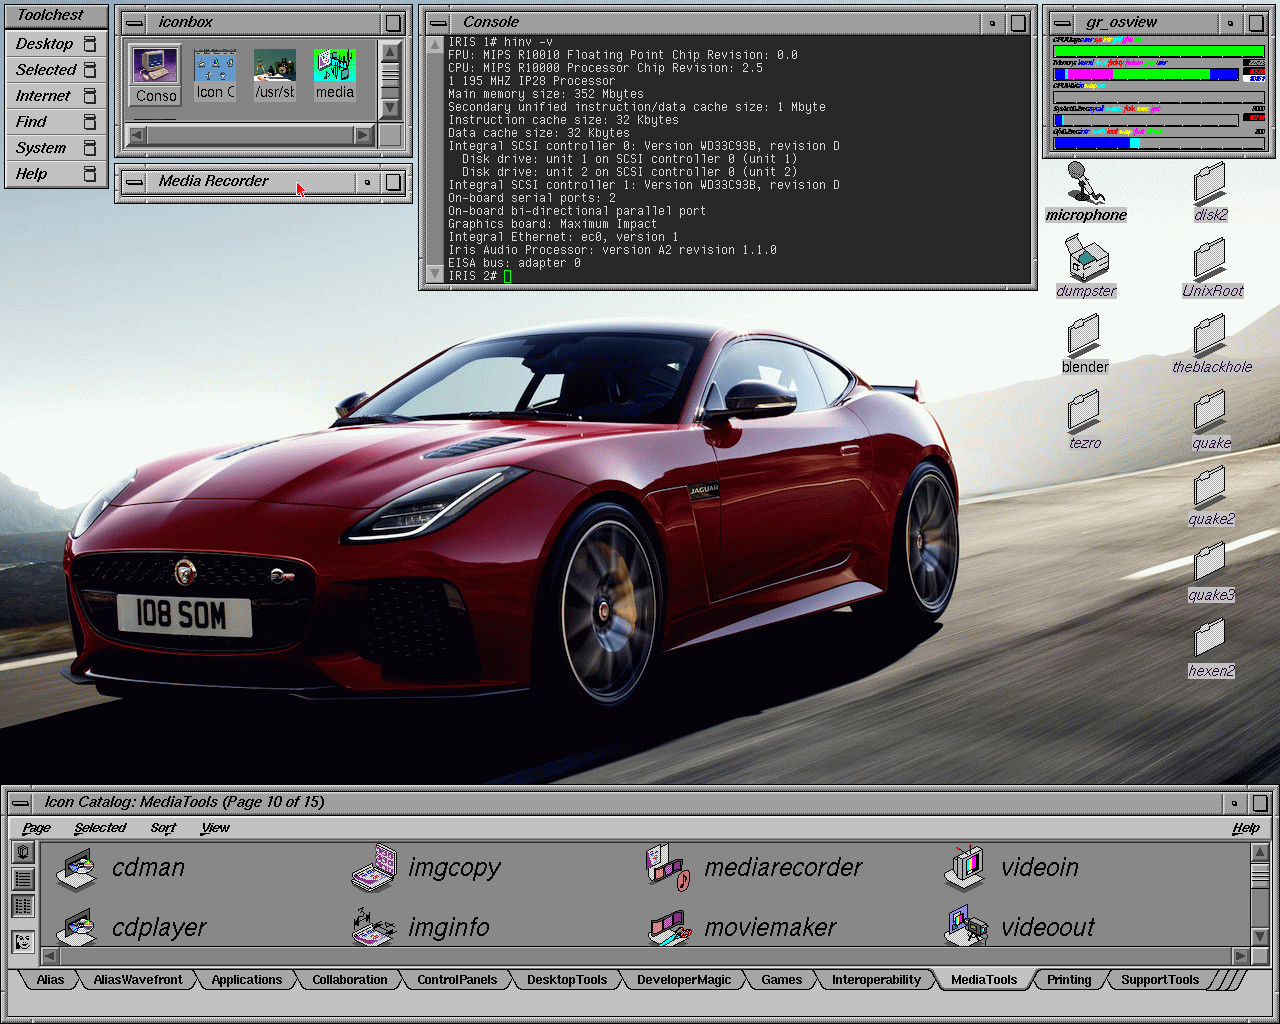The image size is (1280, 1024).
Task: Switch to the Games tab
Action: (x=781, y=980)
